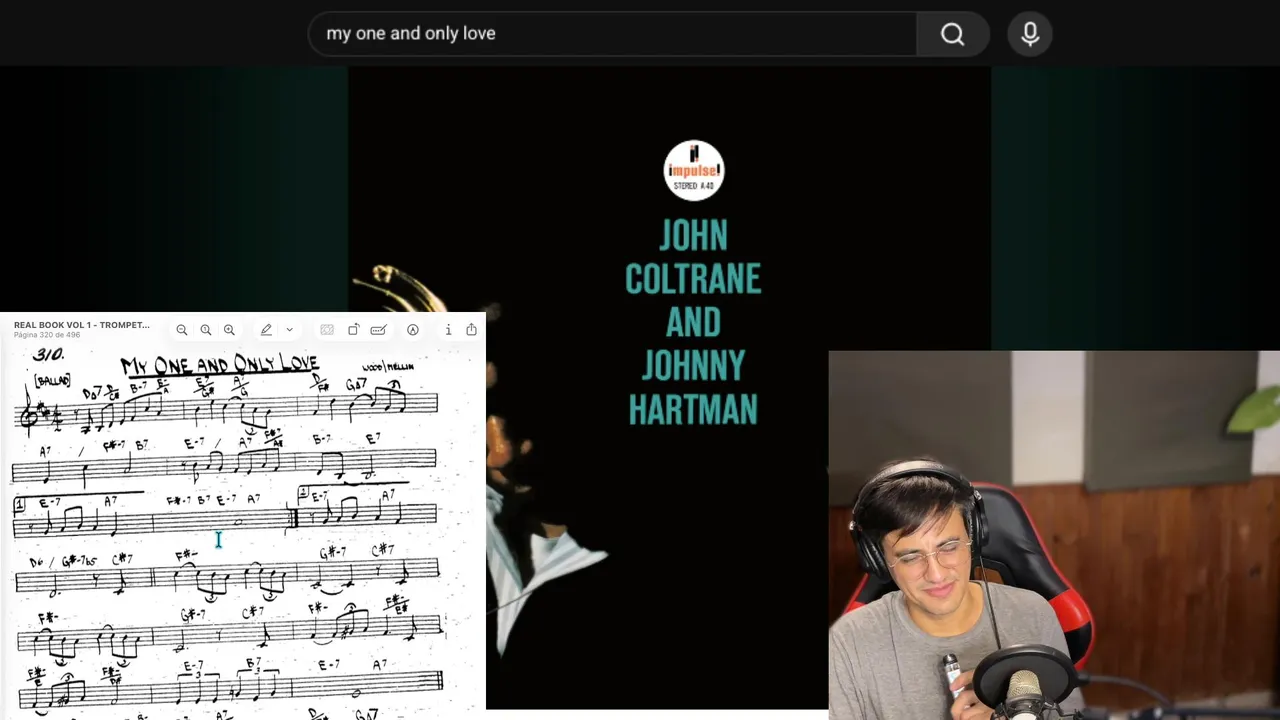The width and height of the screenshot is (1280, 720).
Task: Show the markup toolbar
Action: coord(413,330)
